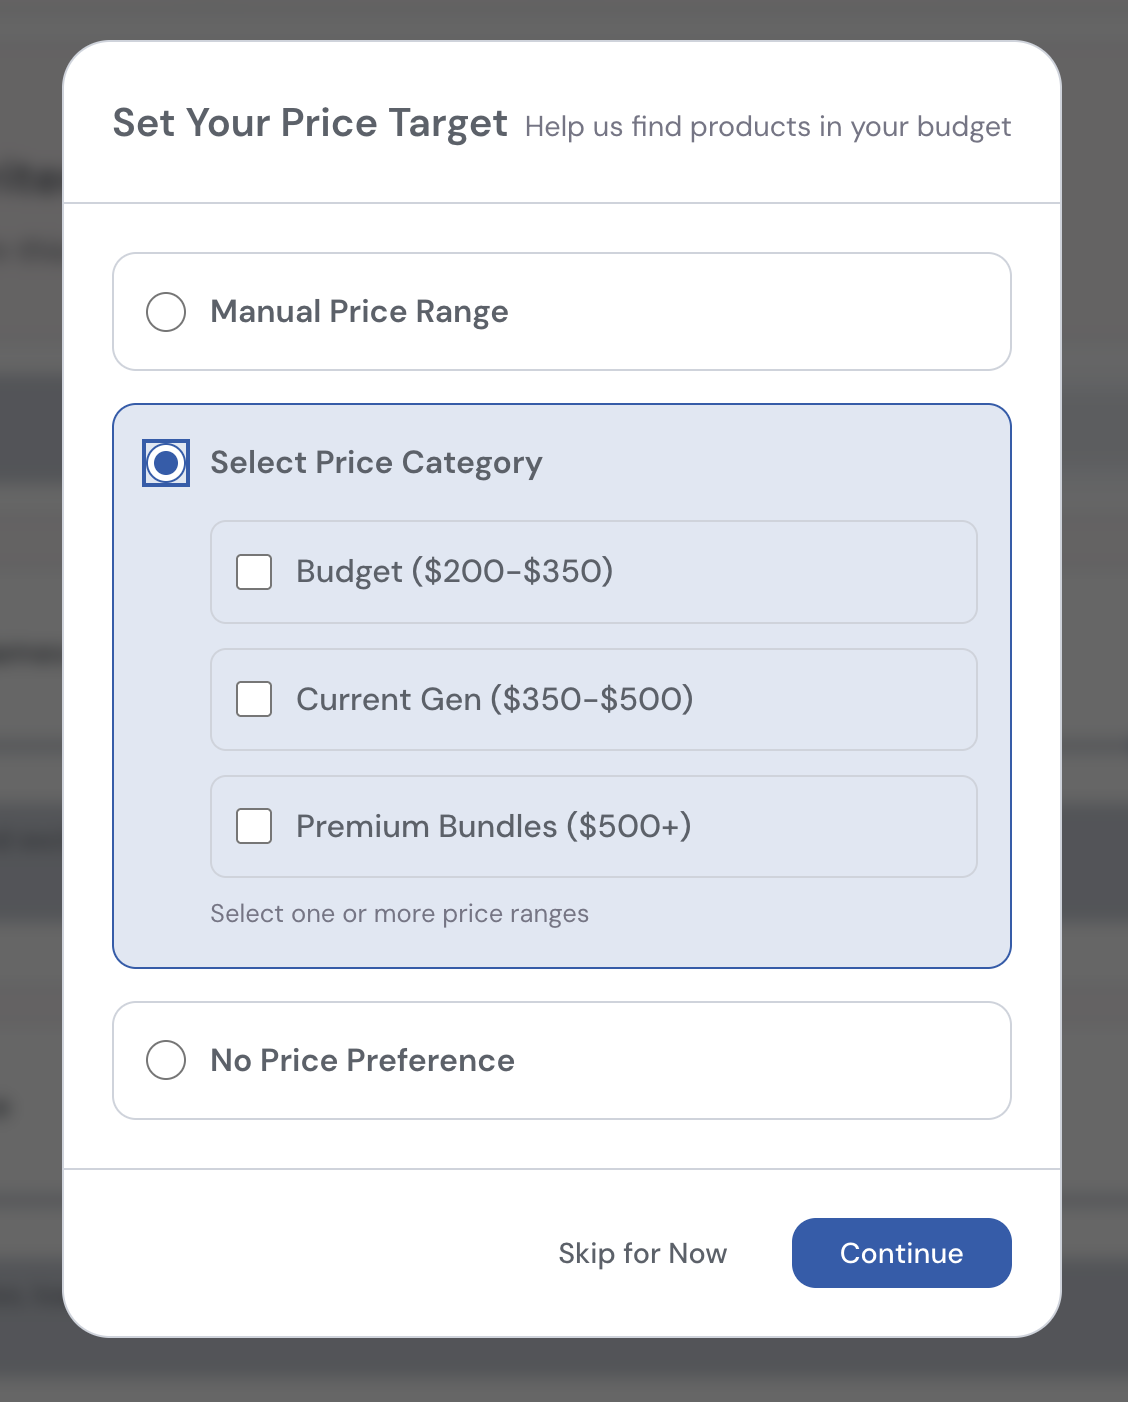
Task: Click the Manual Price Range label text
Action: pos(359,312)
